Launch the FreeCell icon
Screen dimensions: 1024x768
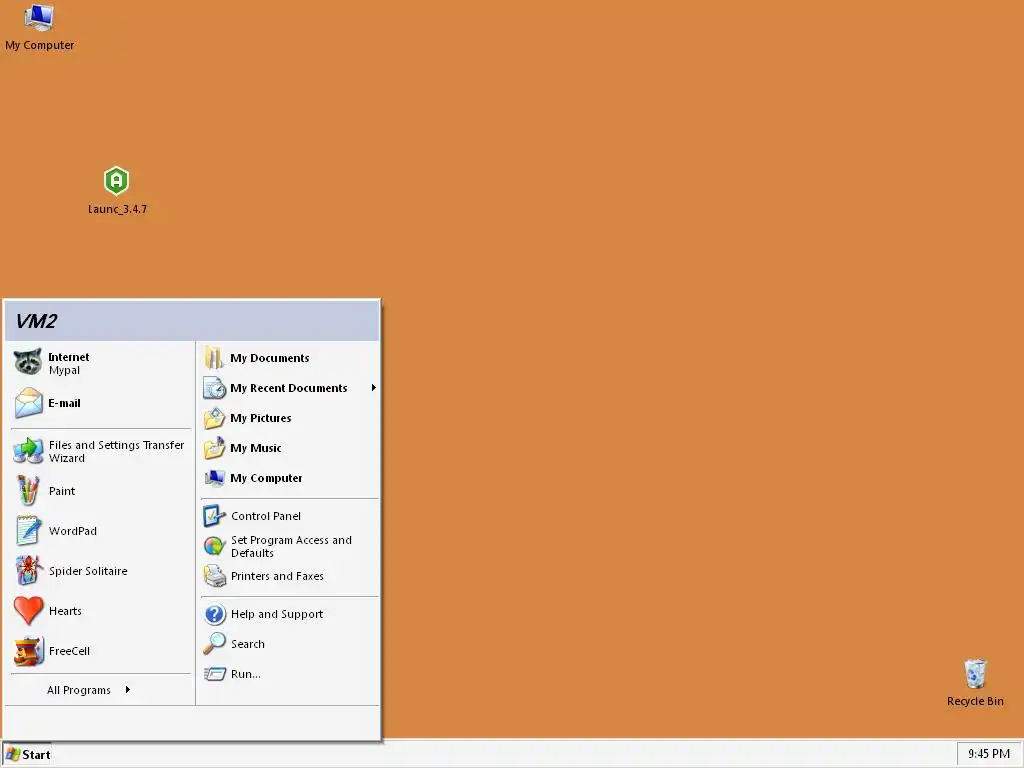28,651
